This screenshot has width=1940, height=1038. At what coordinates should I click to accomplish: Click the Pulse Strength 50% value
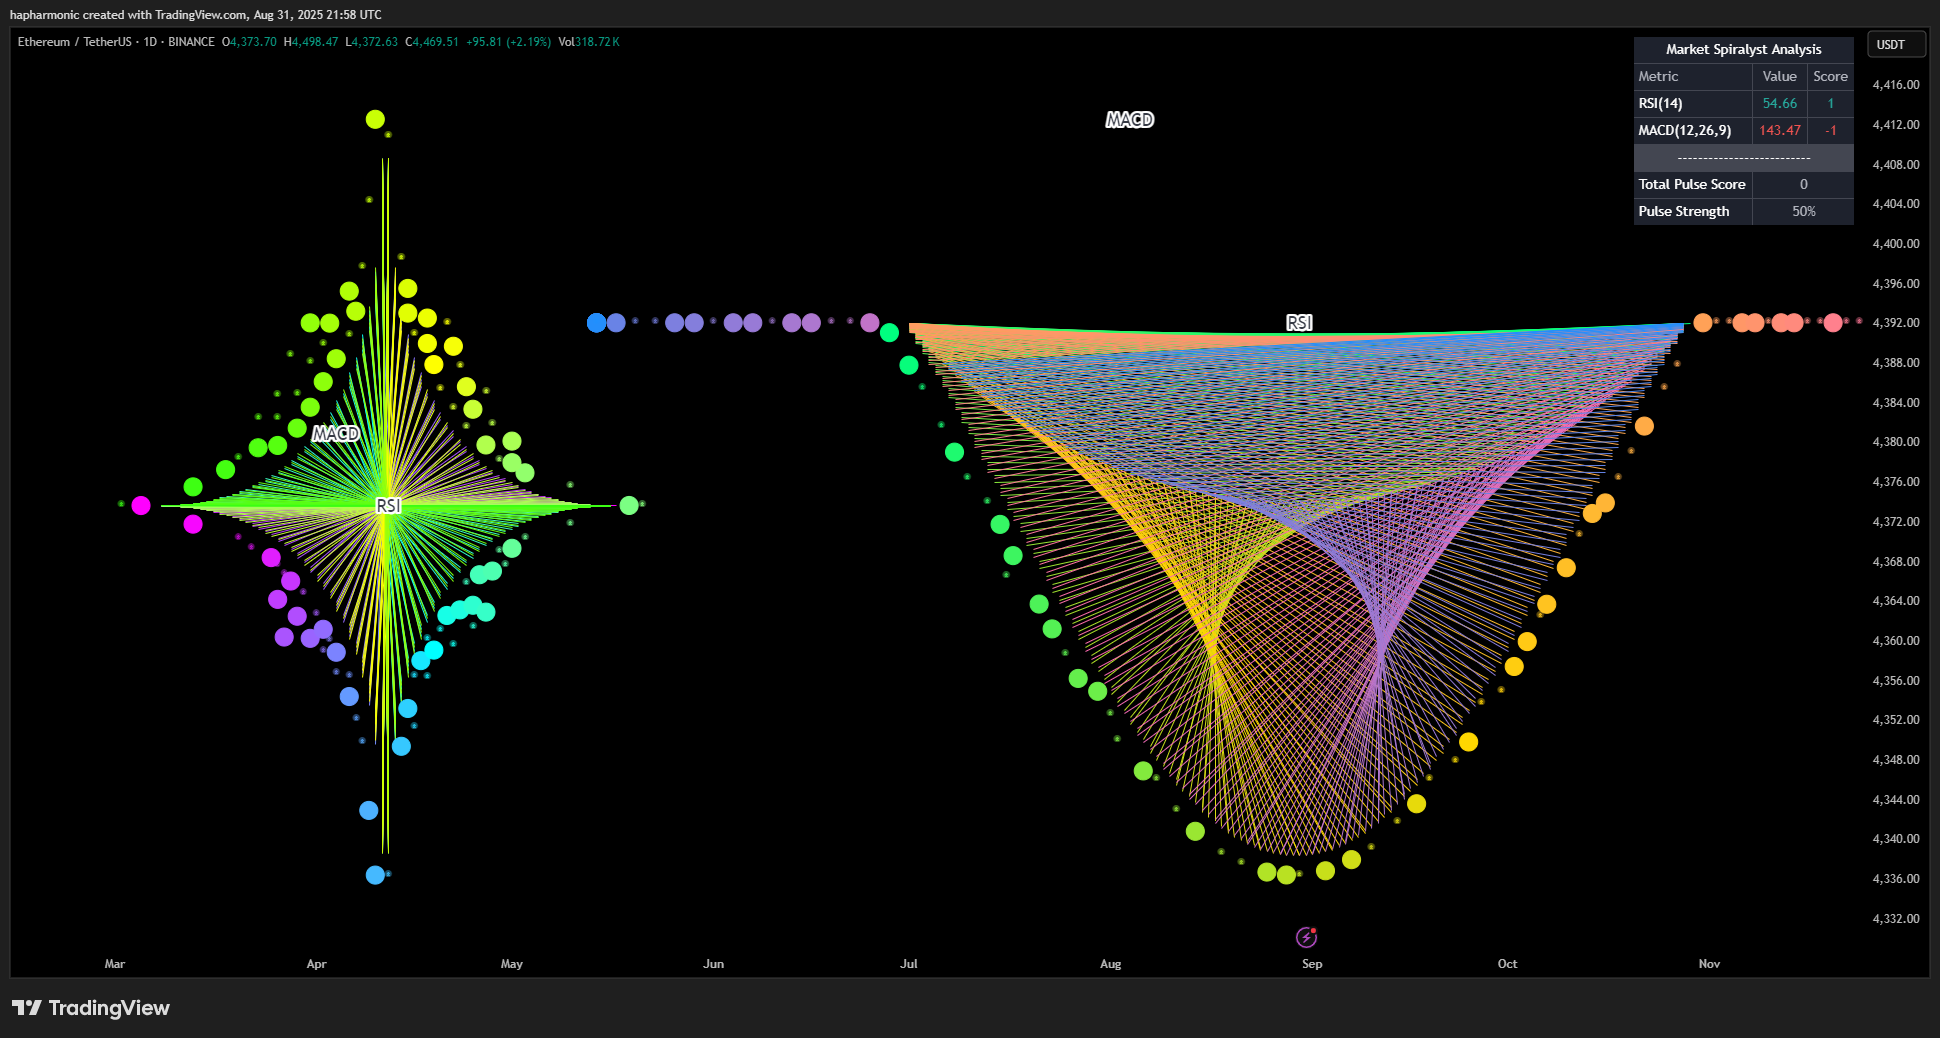1803,211
